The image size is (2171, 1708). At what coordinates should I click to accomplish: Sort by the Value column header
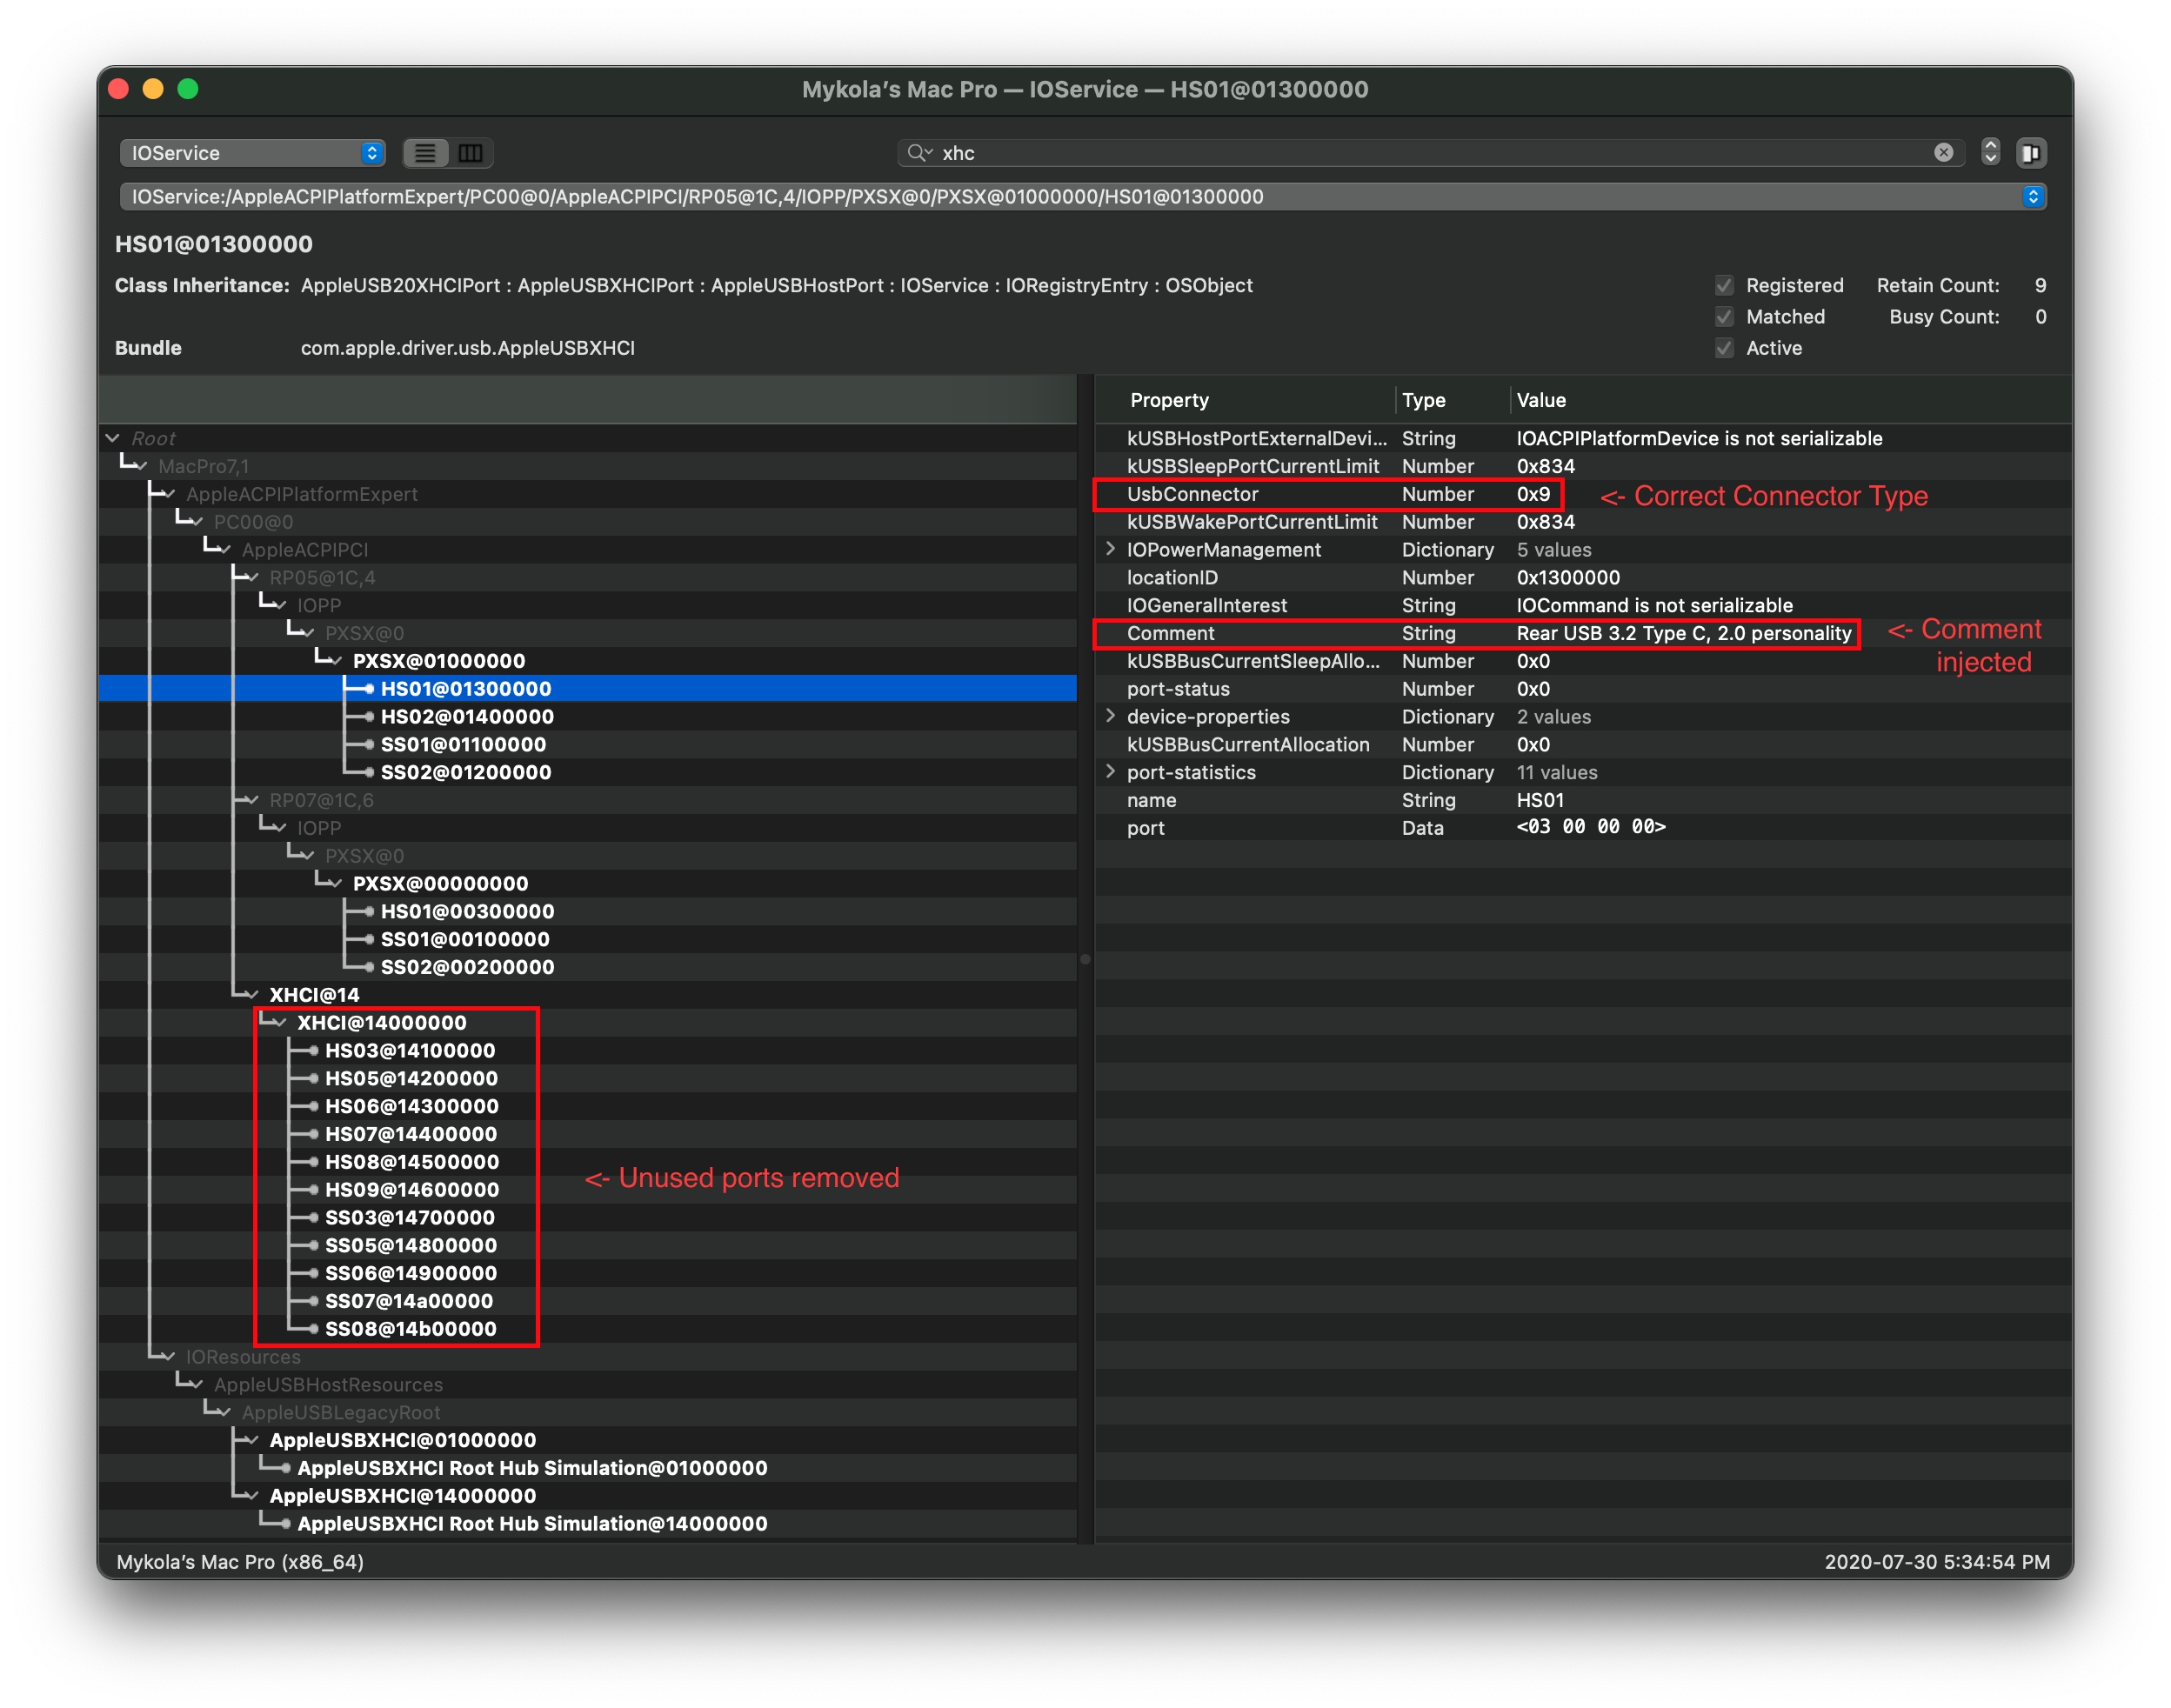click(1541, 400)
